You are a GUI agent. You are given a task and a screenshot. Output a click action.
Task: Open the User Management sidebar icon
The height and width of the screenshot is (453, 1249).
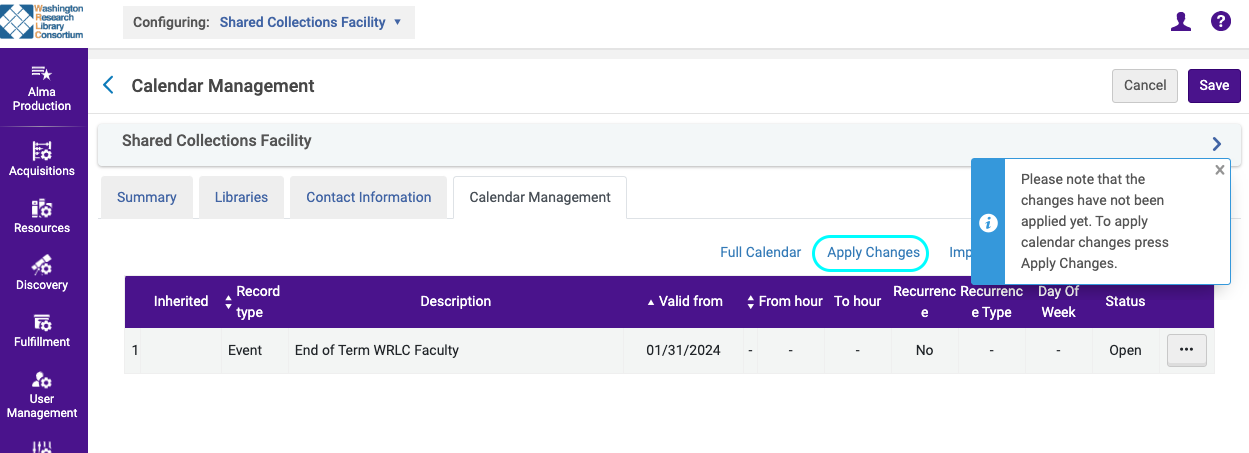(x=42, y=380)
